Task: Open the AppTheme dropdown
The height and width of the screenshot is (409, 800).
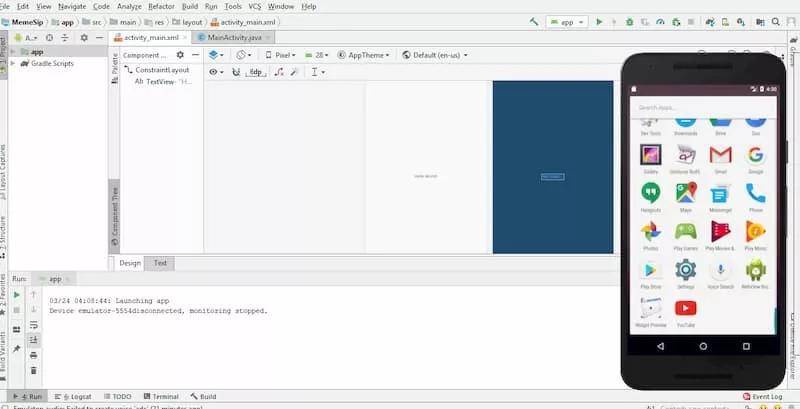Action: [x=363, y=55]
